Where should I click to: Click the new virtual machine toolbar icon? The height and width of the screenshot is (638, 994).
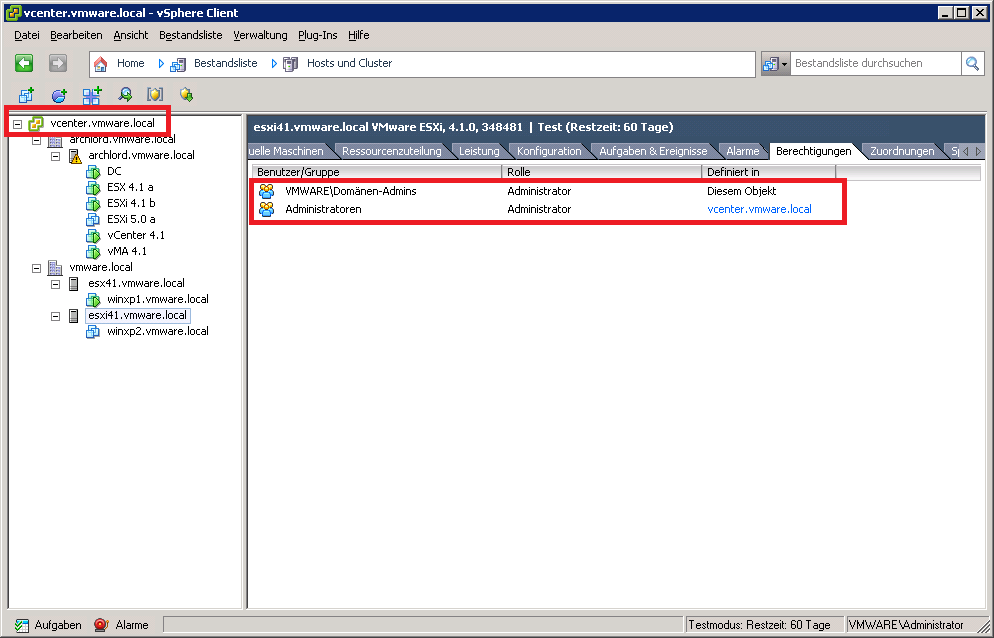(x=27, y=95)
